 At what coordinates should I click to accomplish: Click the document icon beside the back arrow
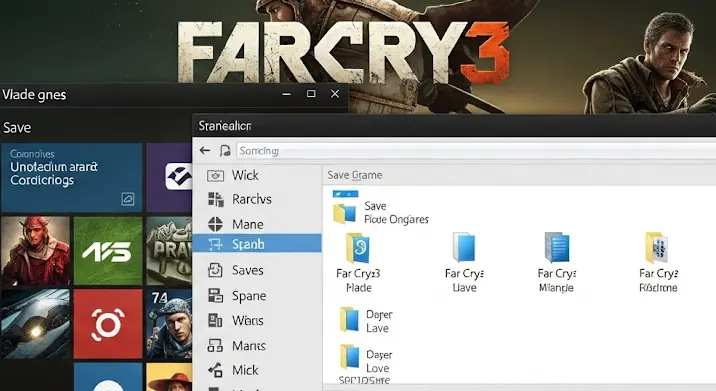[225, 150]
